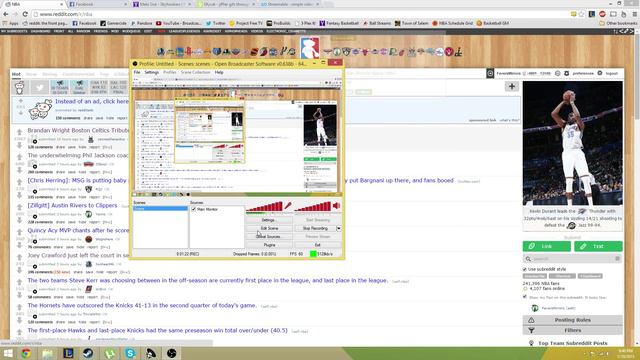
Task: Expand the Posting Rules section
Action: tap(572, 320)
